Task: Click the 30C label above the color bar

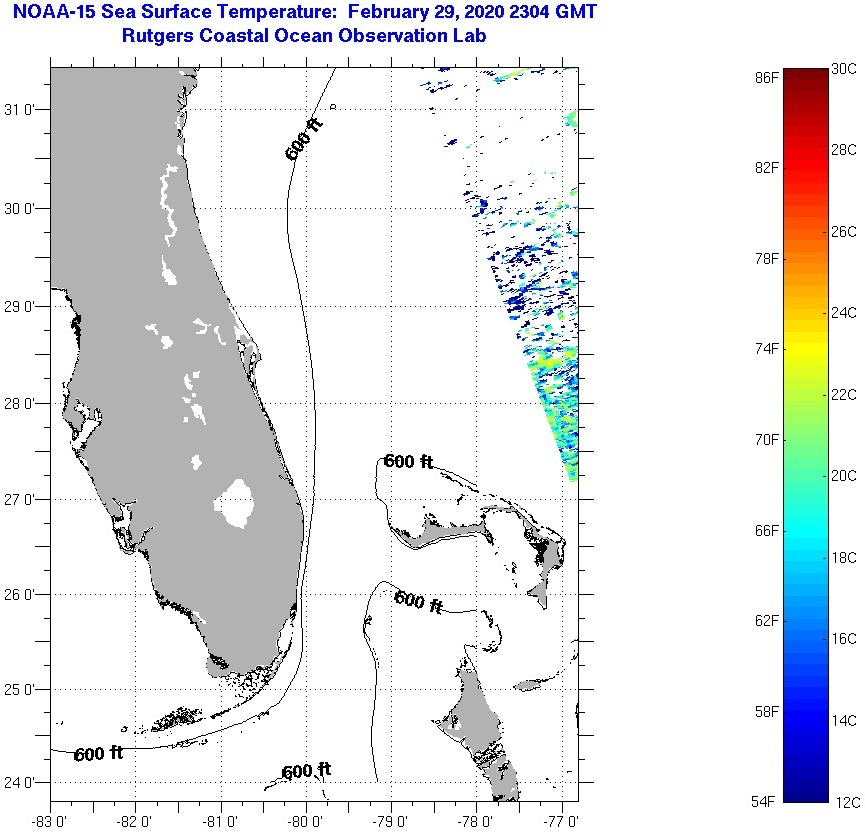Action: point(844,68)
